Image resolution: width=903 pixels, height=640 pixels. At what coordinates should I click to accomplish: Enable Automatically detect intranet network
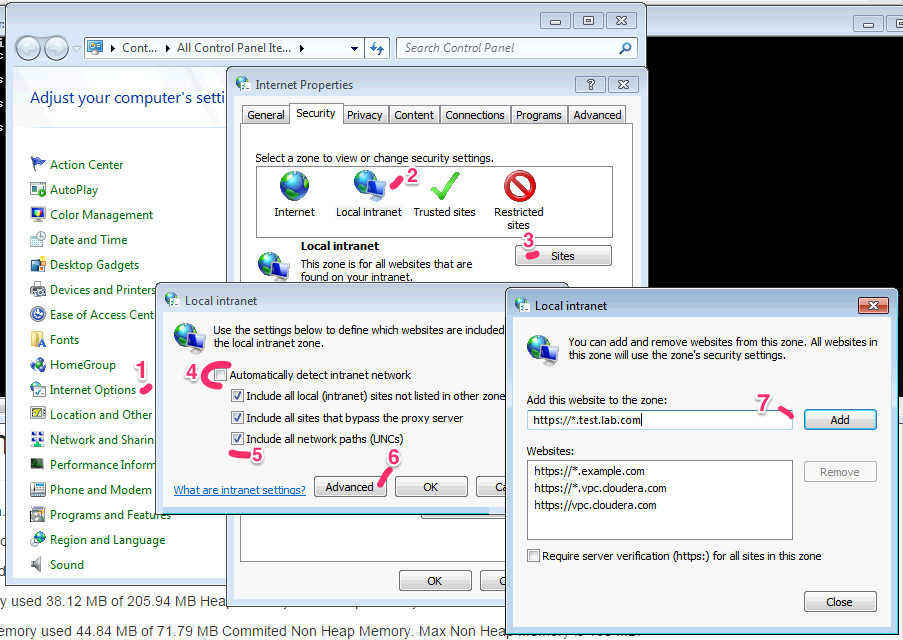pos(221,376)
